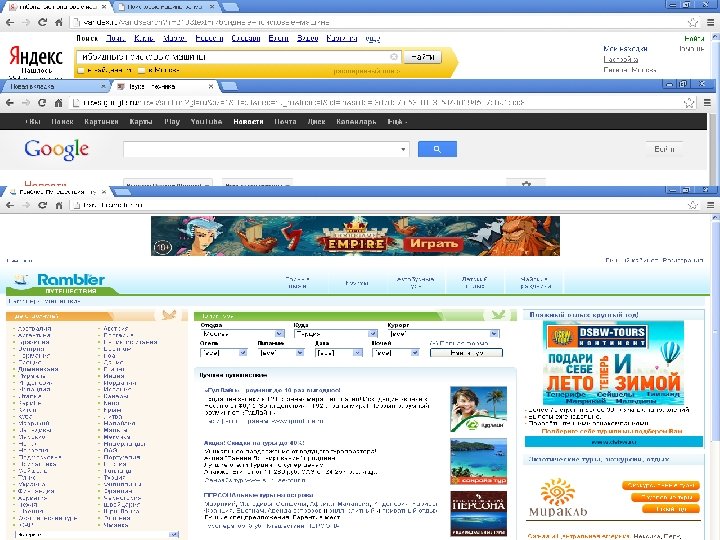The height and width of the screenshot is (540, 720).
Task: Close the Rambler Travel tab
Action: [104, 191]
